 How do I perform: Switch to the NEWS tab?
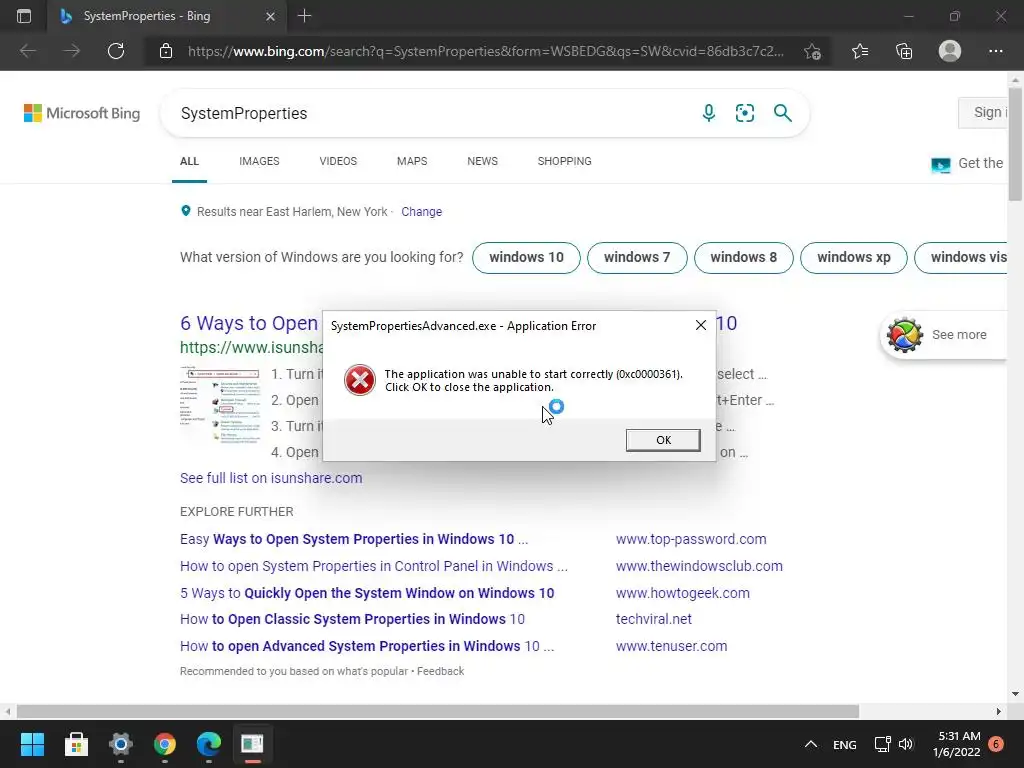coord(483,161)
